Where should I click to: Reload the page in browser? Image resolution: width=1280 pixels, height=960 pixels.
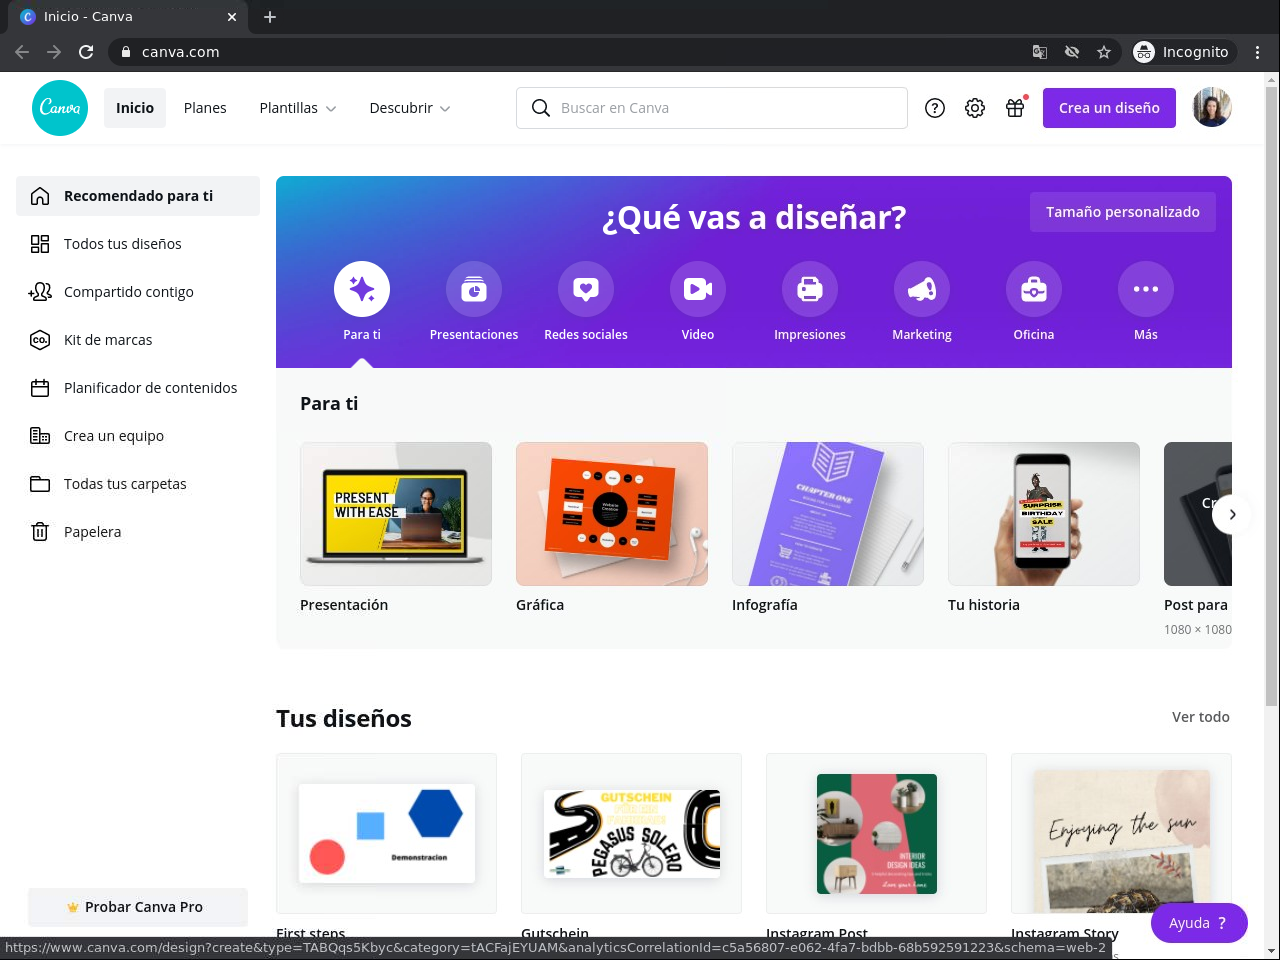click(x=86, y=52)
